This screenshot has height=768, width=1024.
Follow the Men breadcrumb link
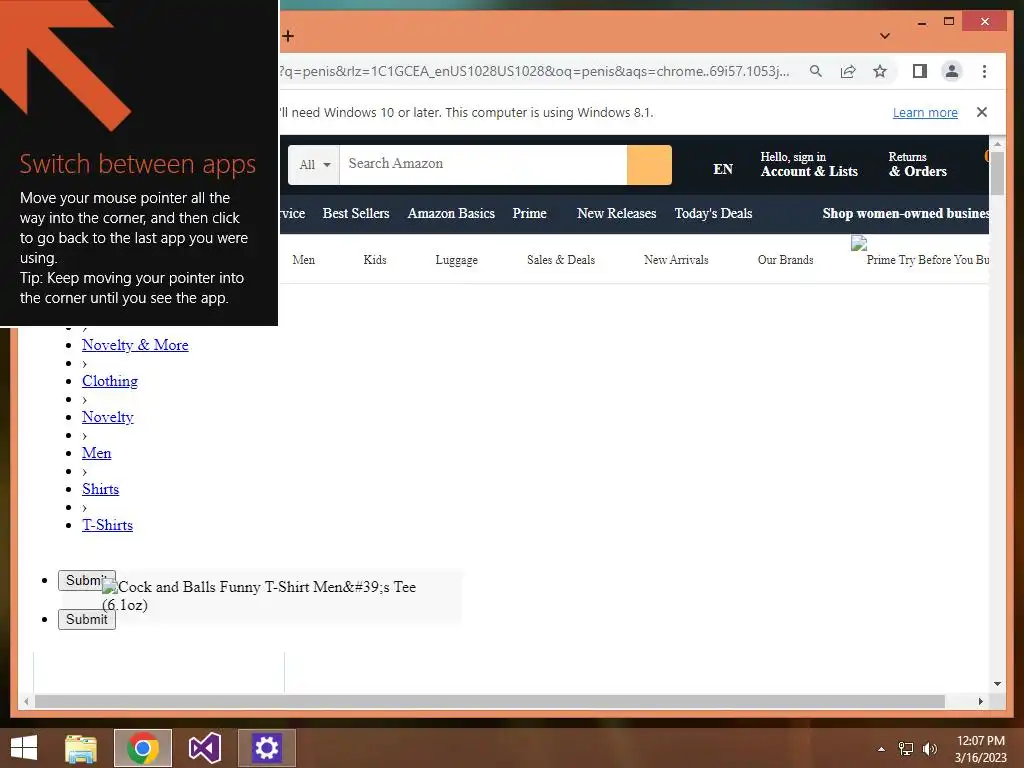97,453
